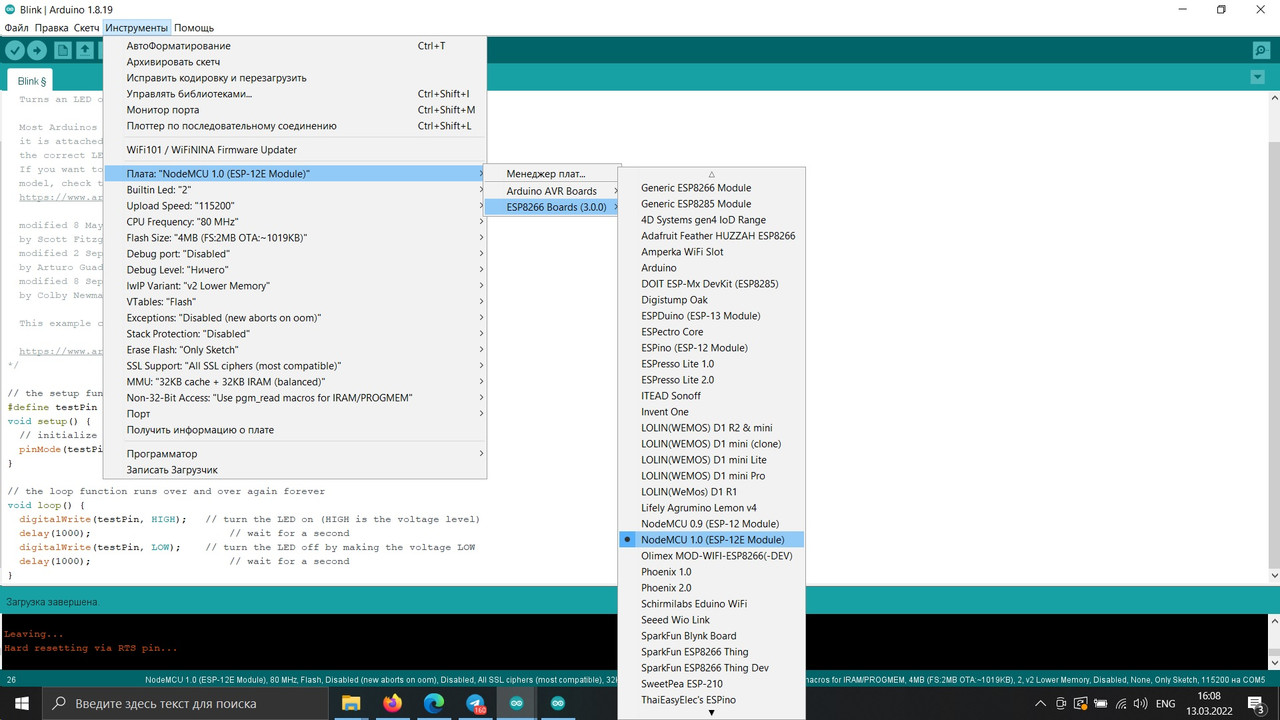Expand the Порт submenu

[295, 414]
